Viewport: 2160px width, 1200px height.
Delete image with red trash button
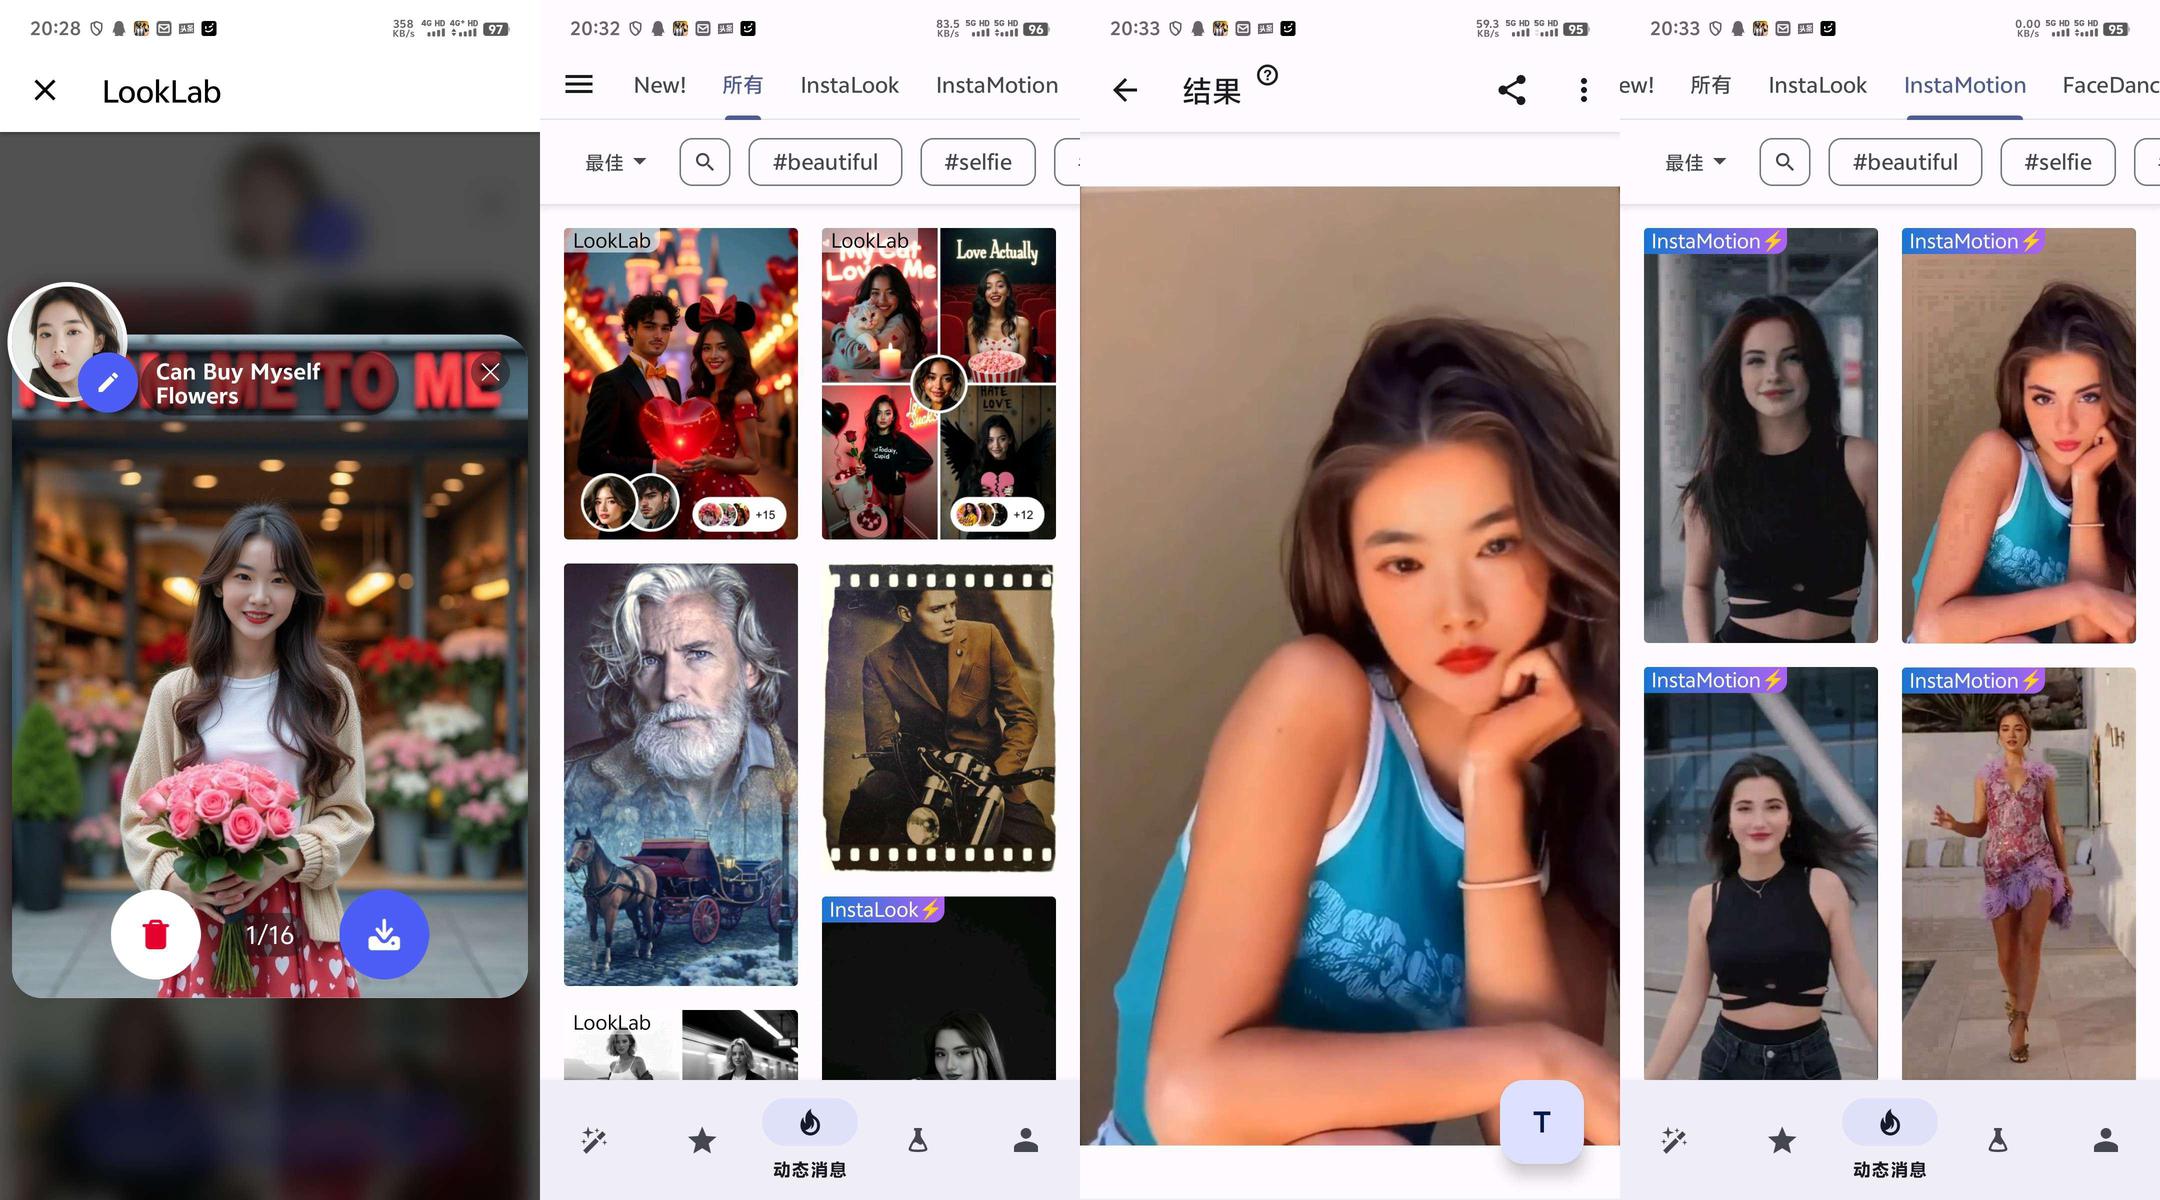156,934
